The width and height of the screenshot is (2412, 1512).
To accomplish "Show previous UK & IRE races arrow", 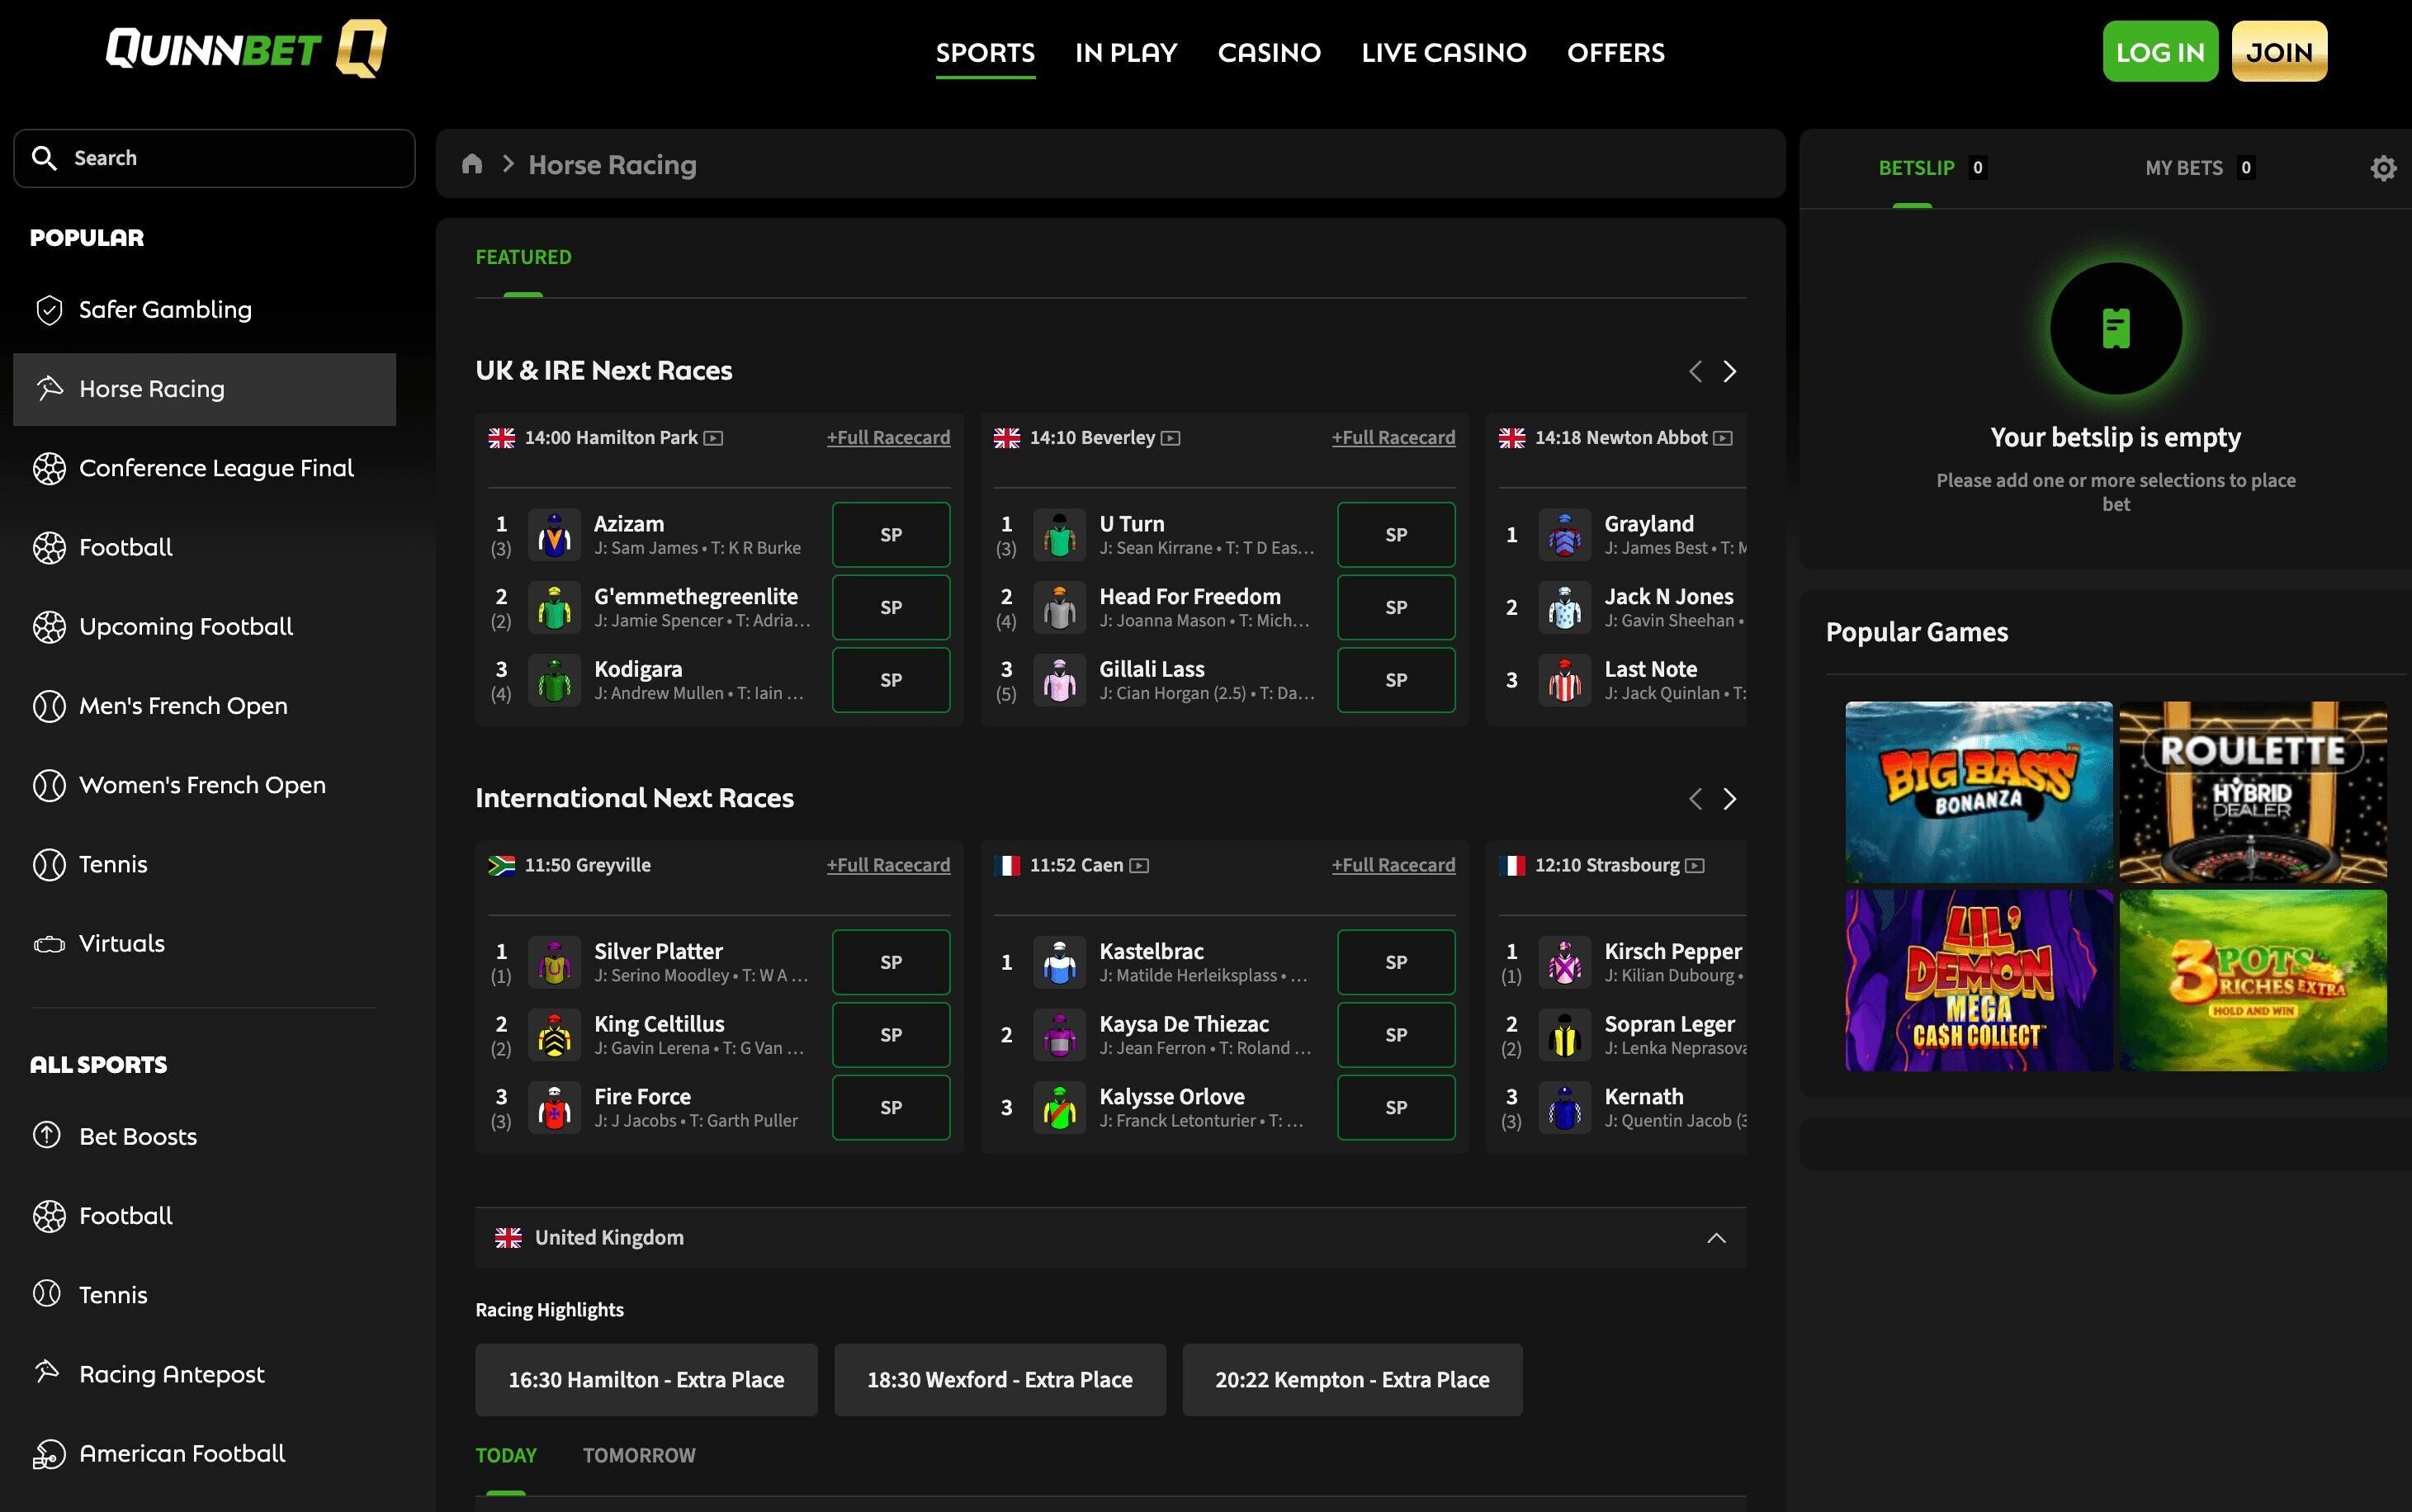I will (1695, 371).
